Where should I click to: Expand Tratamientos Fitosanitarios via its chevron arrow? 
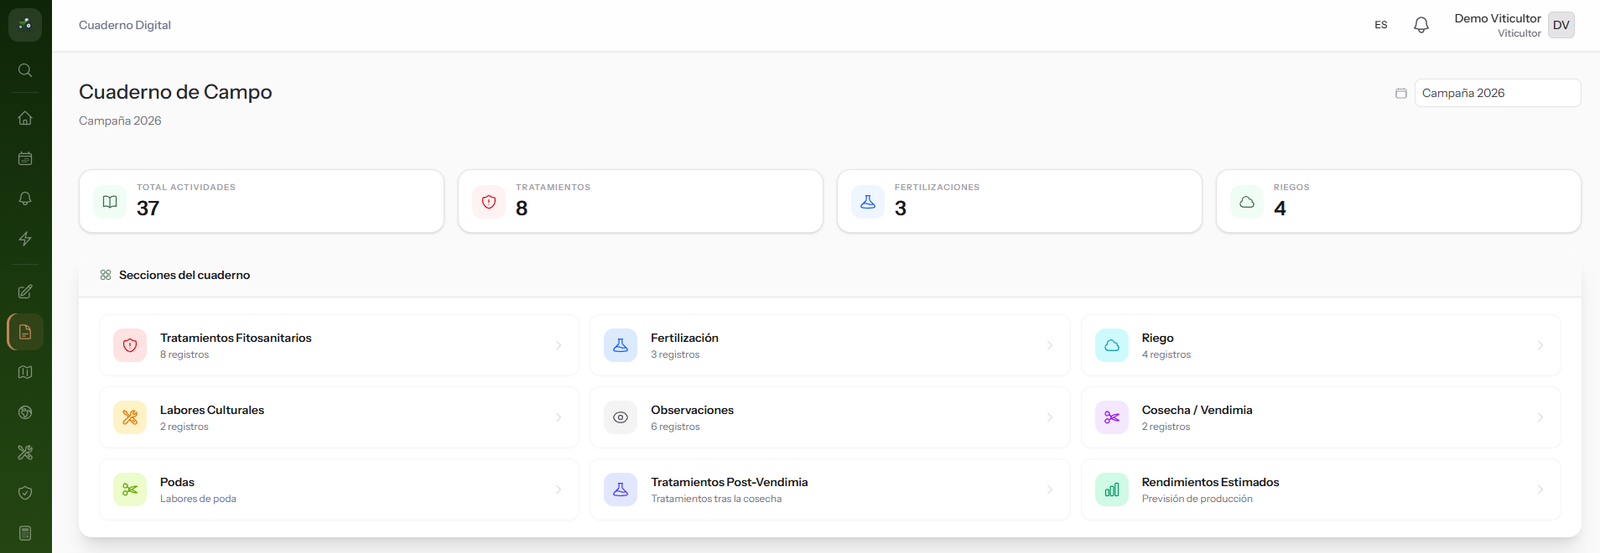pyautogui.click(x=558, y=345)
